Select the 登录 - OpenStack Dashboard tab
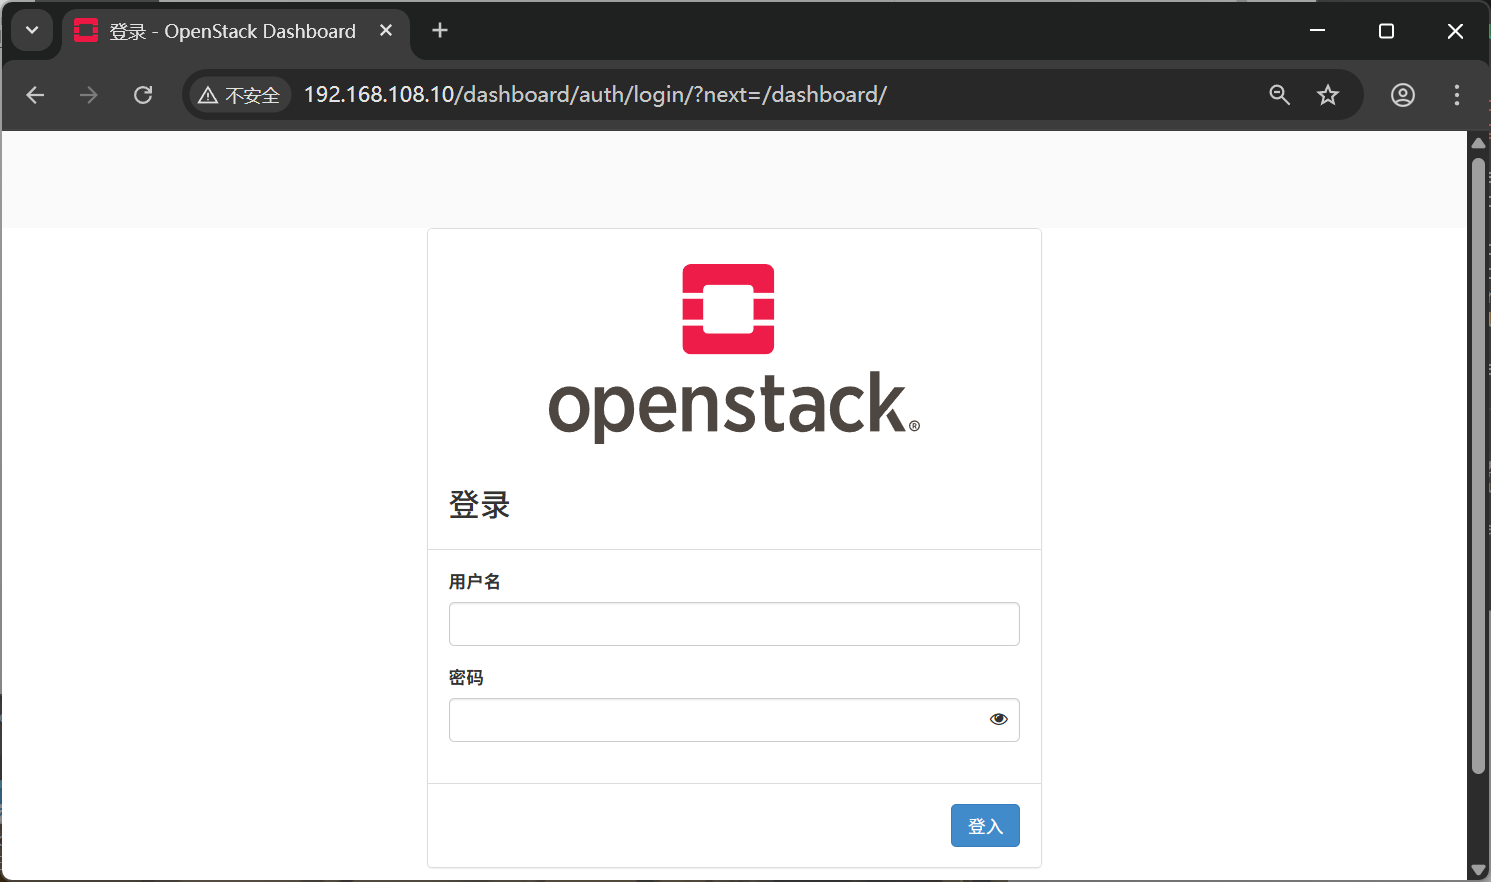The height and width of the screenshot is (882, 1491). pyautogui.click(x=236, y=32)
